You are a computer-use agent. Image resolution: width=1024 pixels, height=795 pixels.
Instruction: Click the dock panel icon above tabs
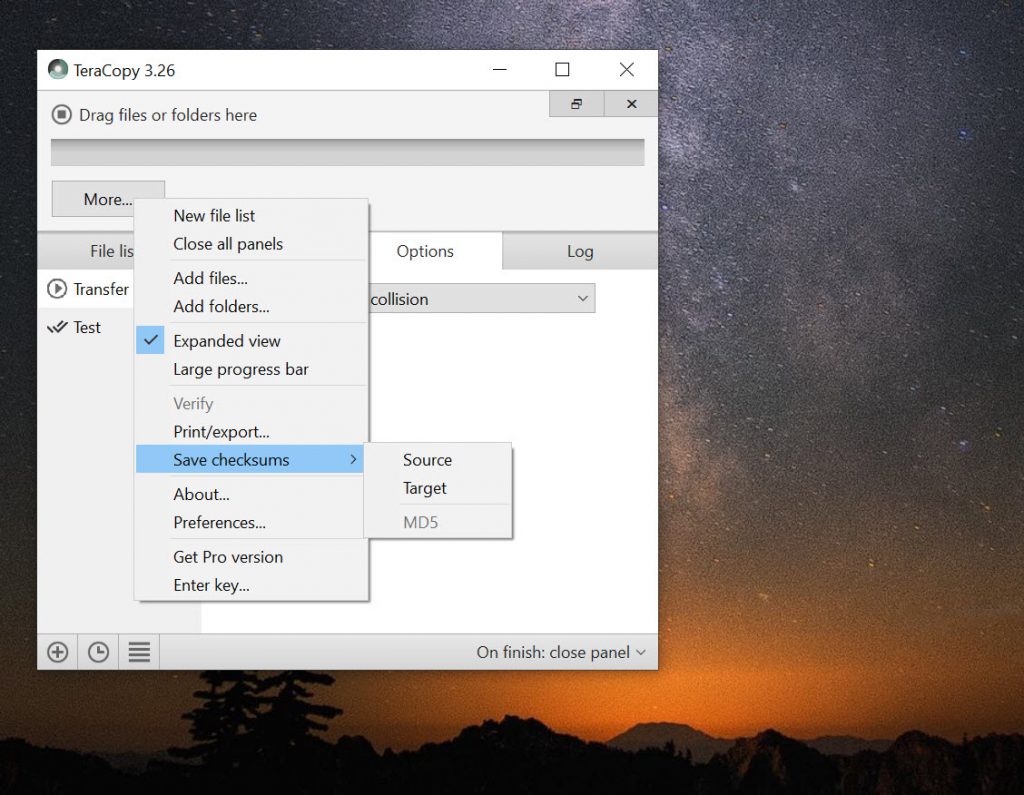576,103
